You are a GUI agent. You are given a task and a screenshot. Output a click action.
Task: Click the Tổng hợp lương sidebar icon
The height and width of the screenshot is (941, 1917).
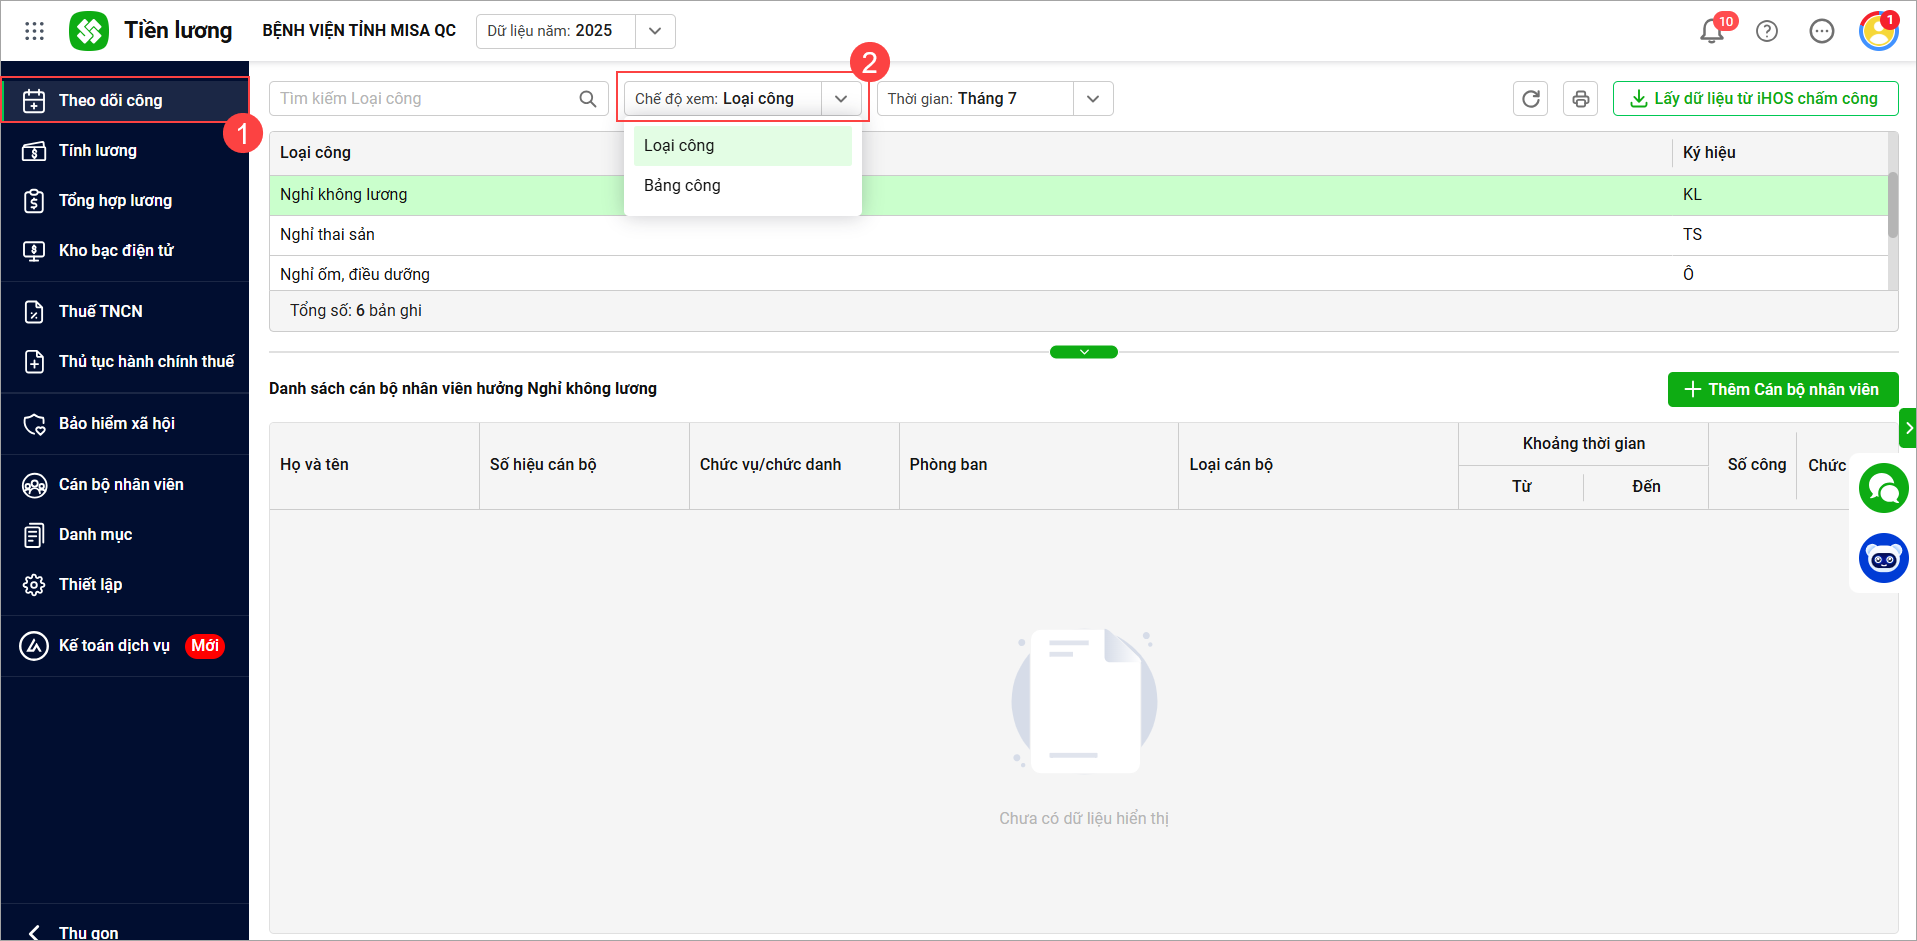pos(34,201)
